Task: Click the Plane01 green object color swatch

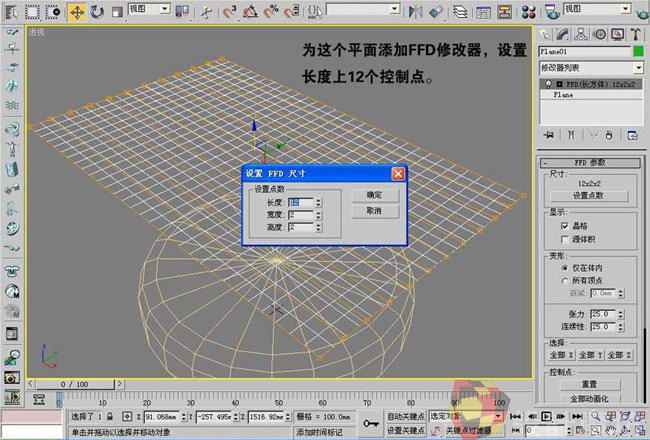Action: tap(639, 51)
